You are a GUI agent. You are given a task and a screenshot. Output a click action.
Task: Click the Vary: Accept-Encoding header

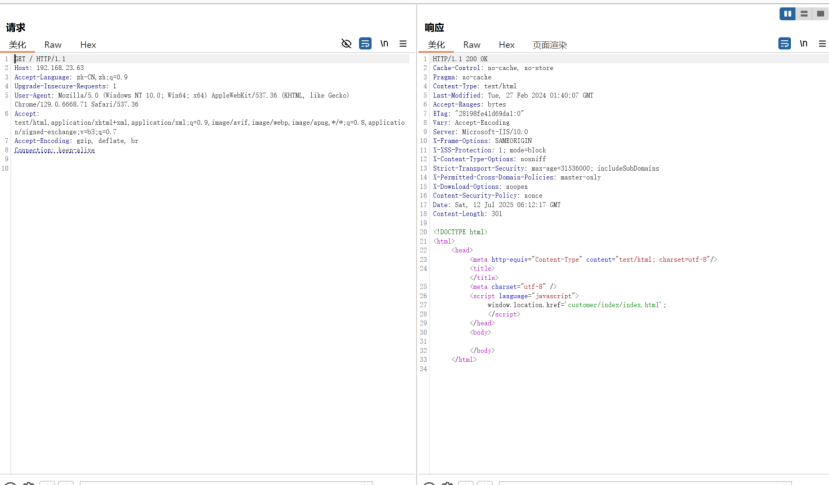click(471, 123)
